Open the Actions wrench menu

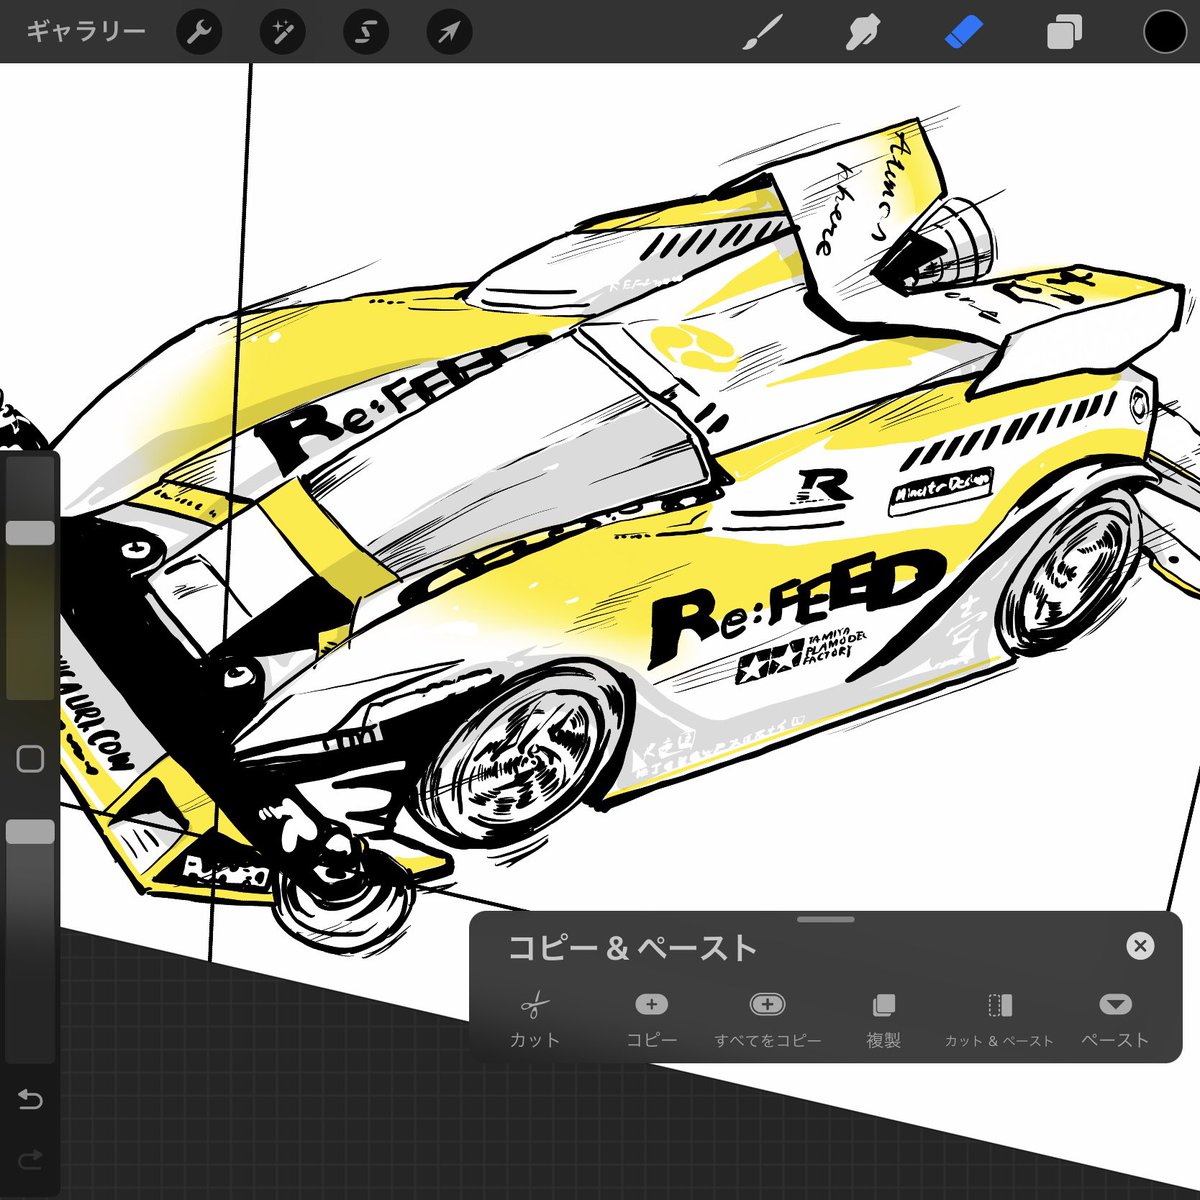coord(199,32)
